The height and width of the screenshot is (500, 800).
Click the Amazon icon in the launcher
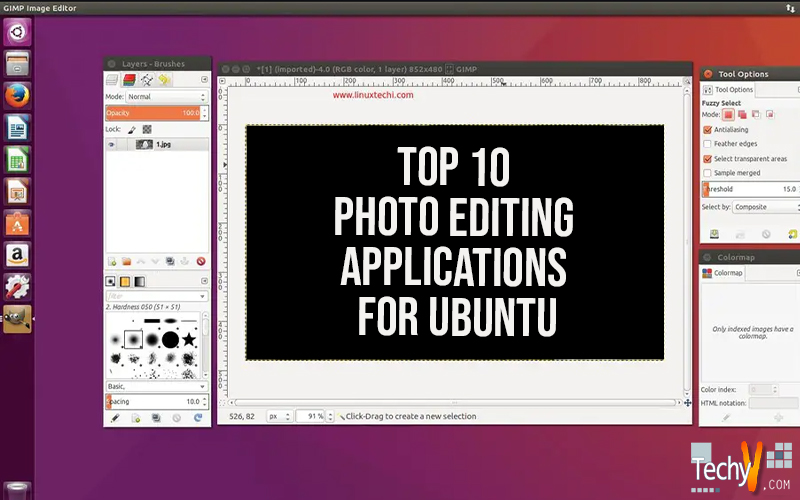18,255
